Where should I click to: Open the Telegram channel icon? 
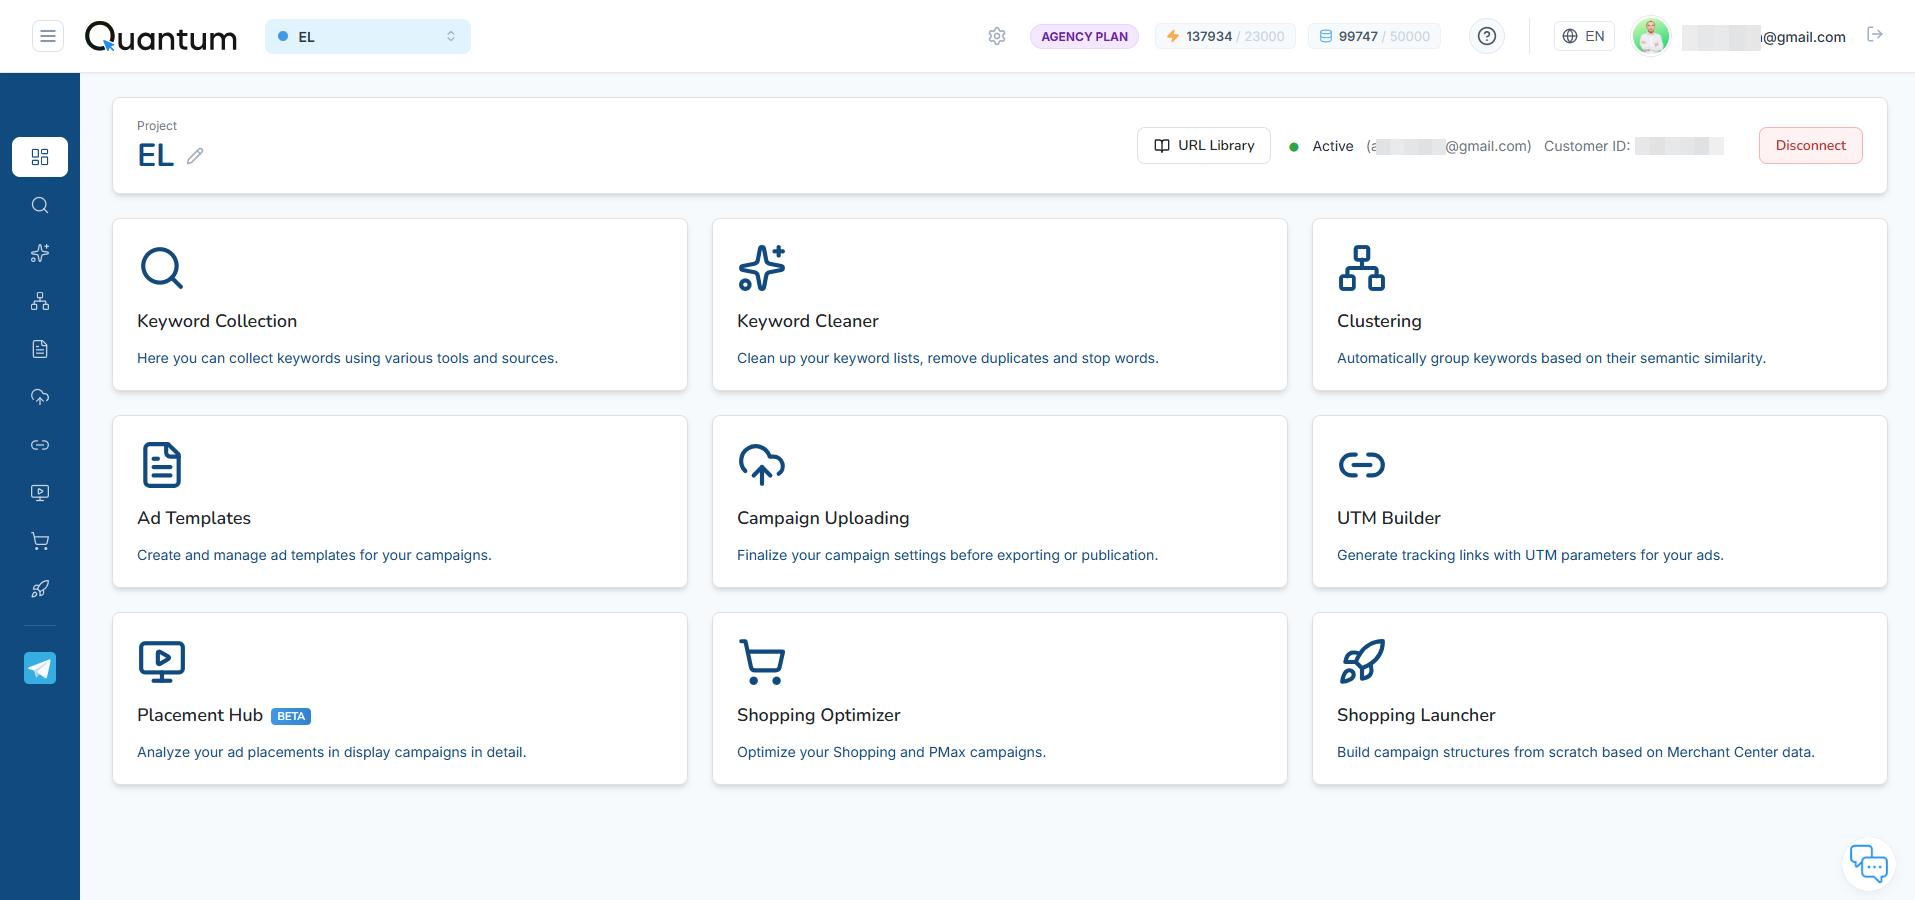coord(40,668)
